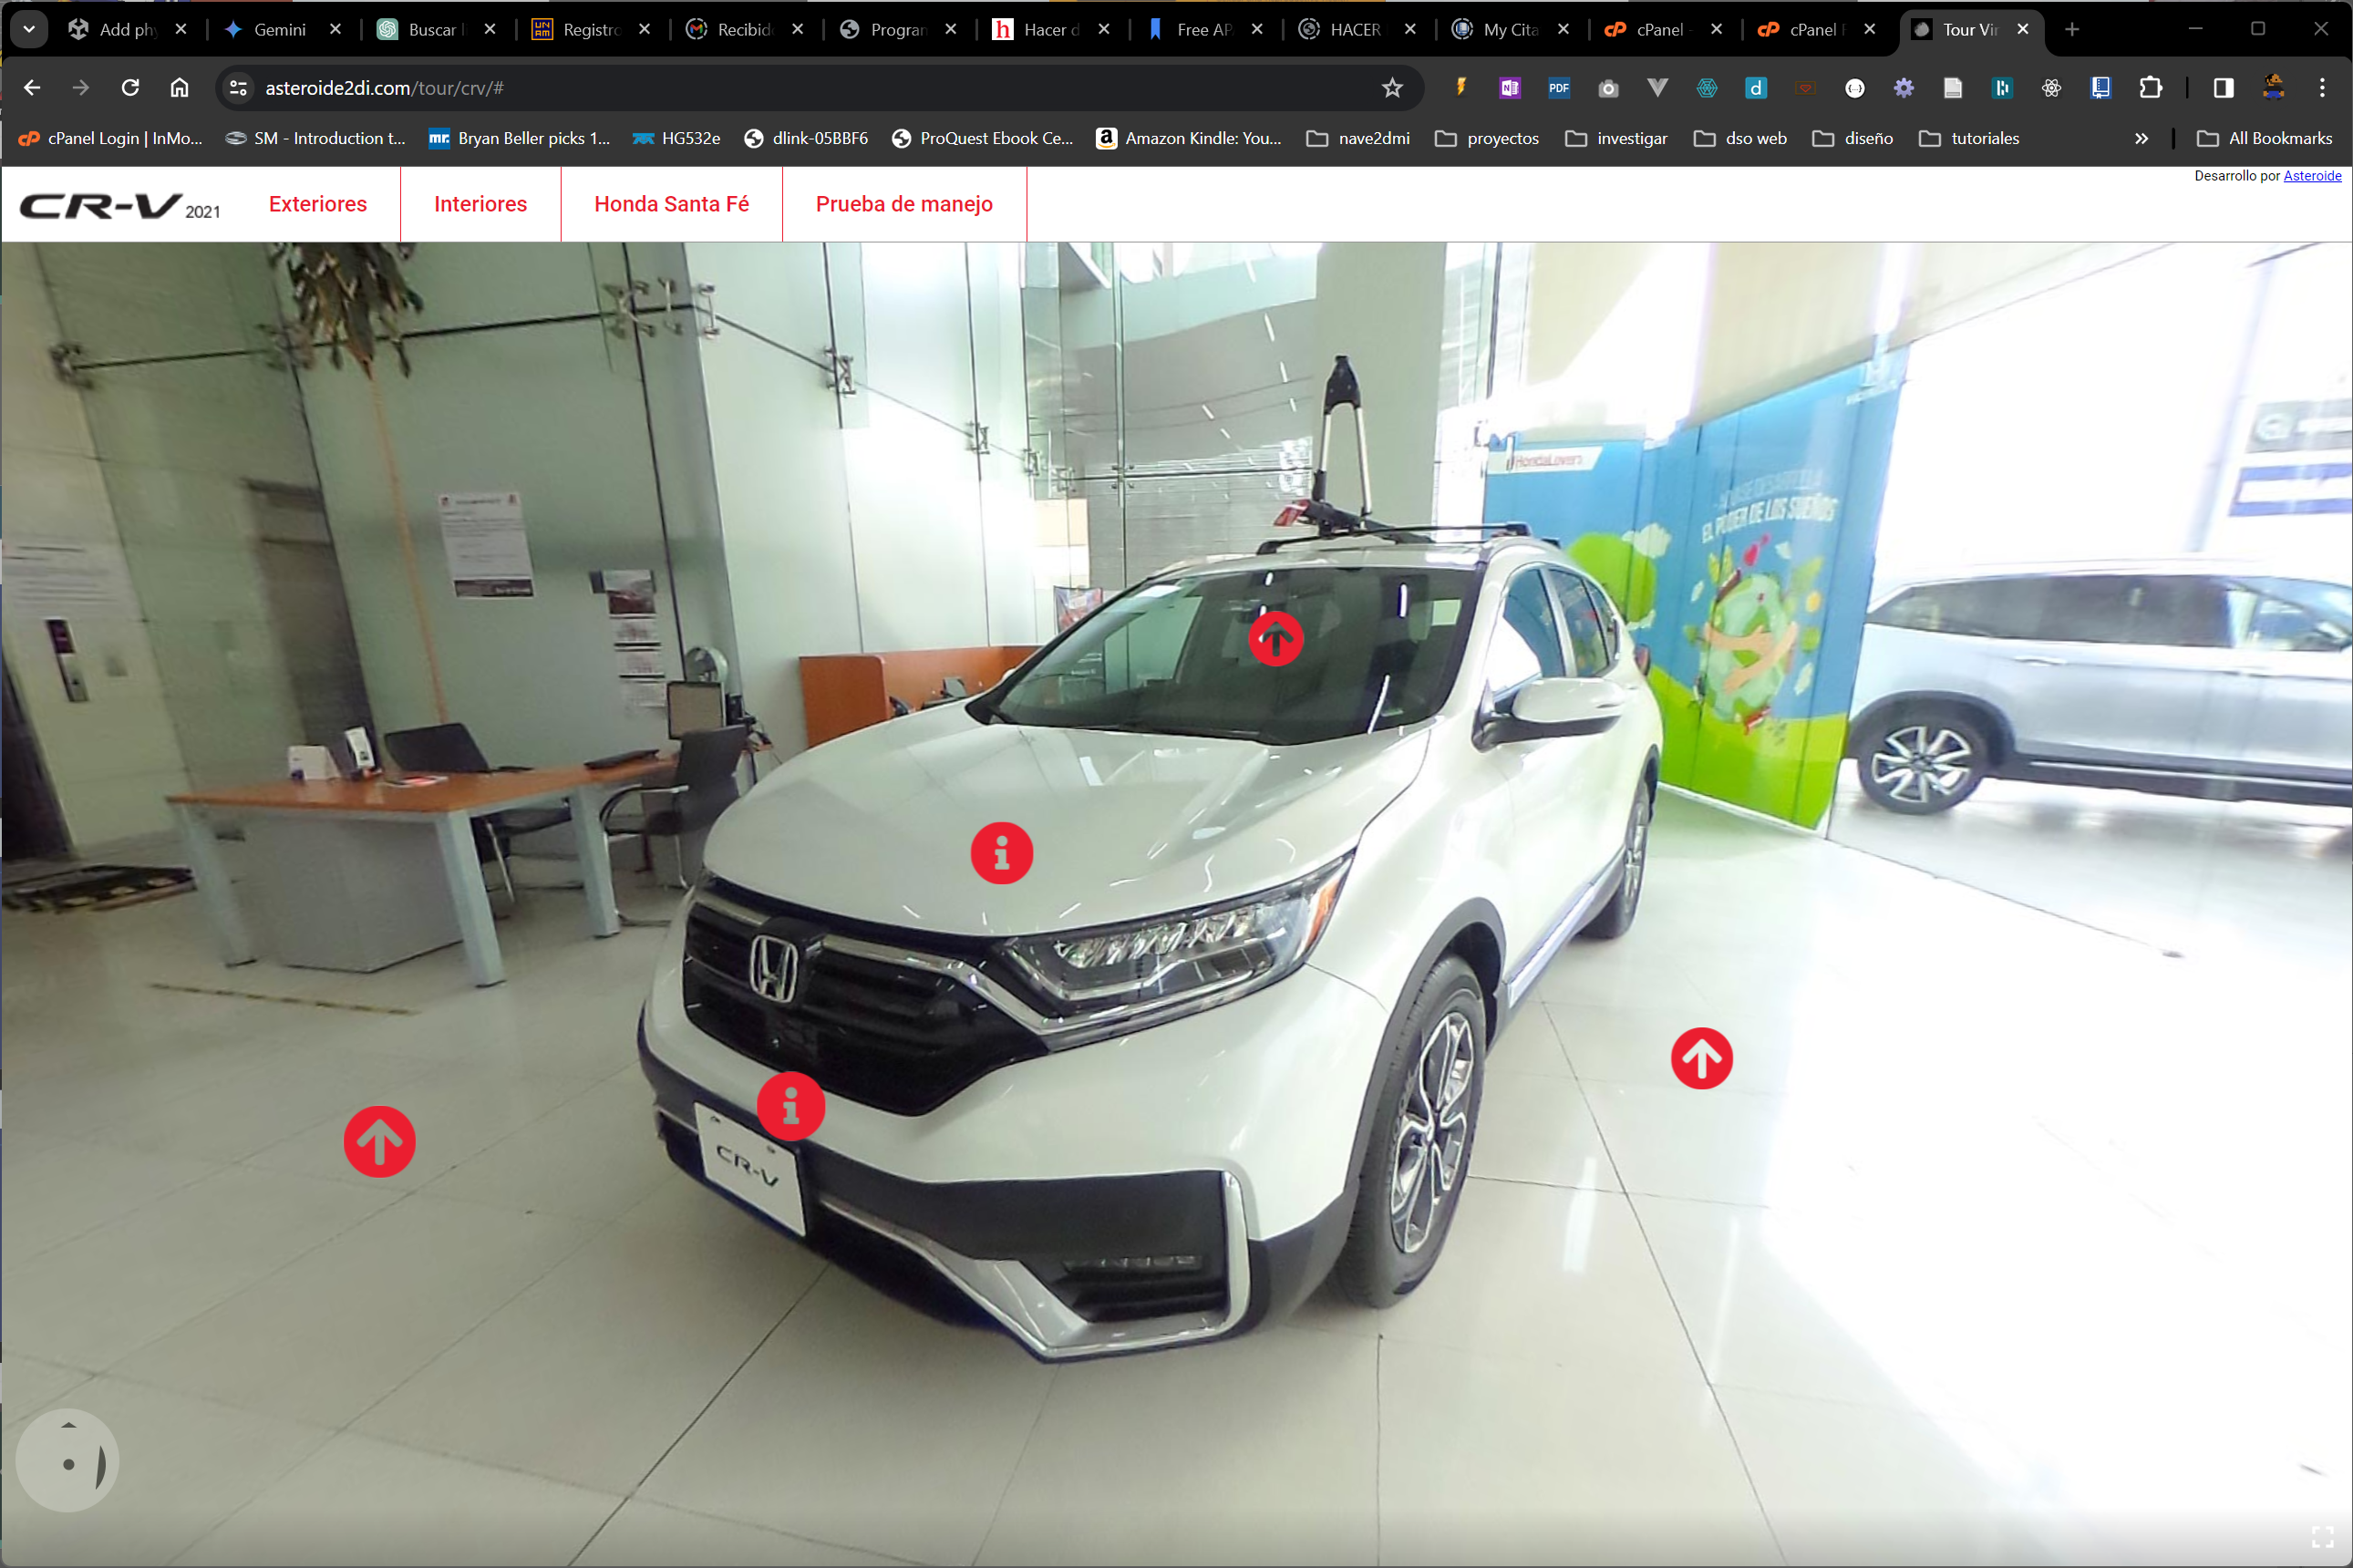Select the Prueba de manejo menu item
This screenshot has width=2353, height=1568.
click(904, 204)
